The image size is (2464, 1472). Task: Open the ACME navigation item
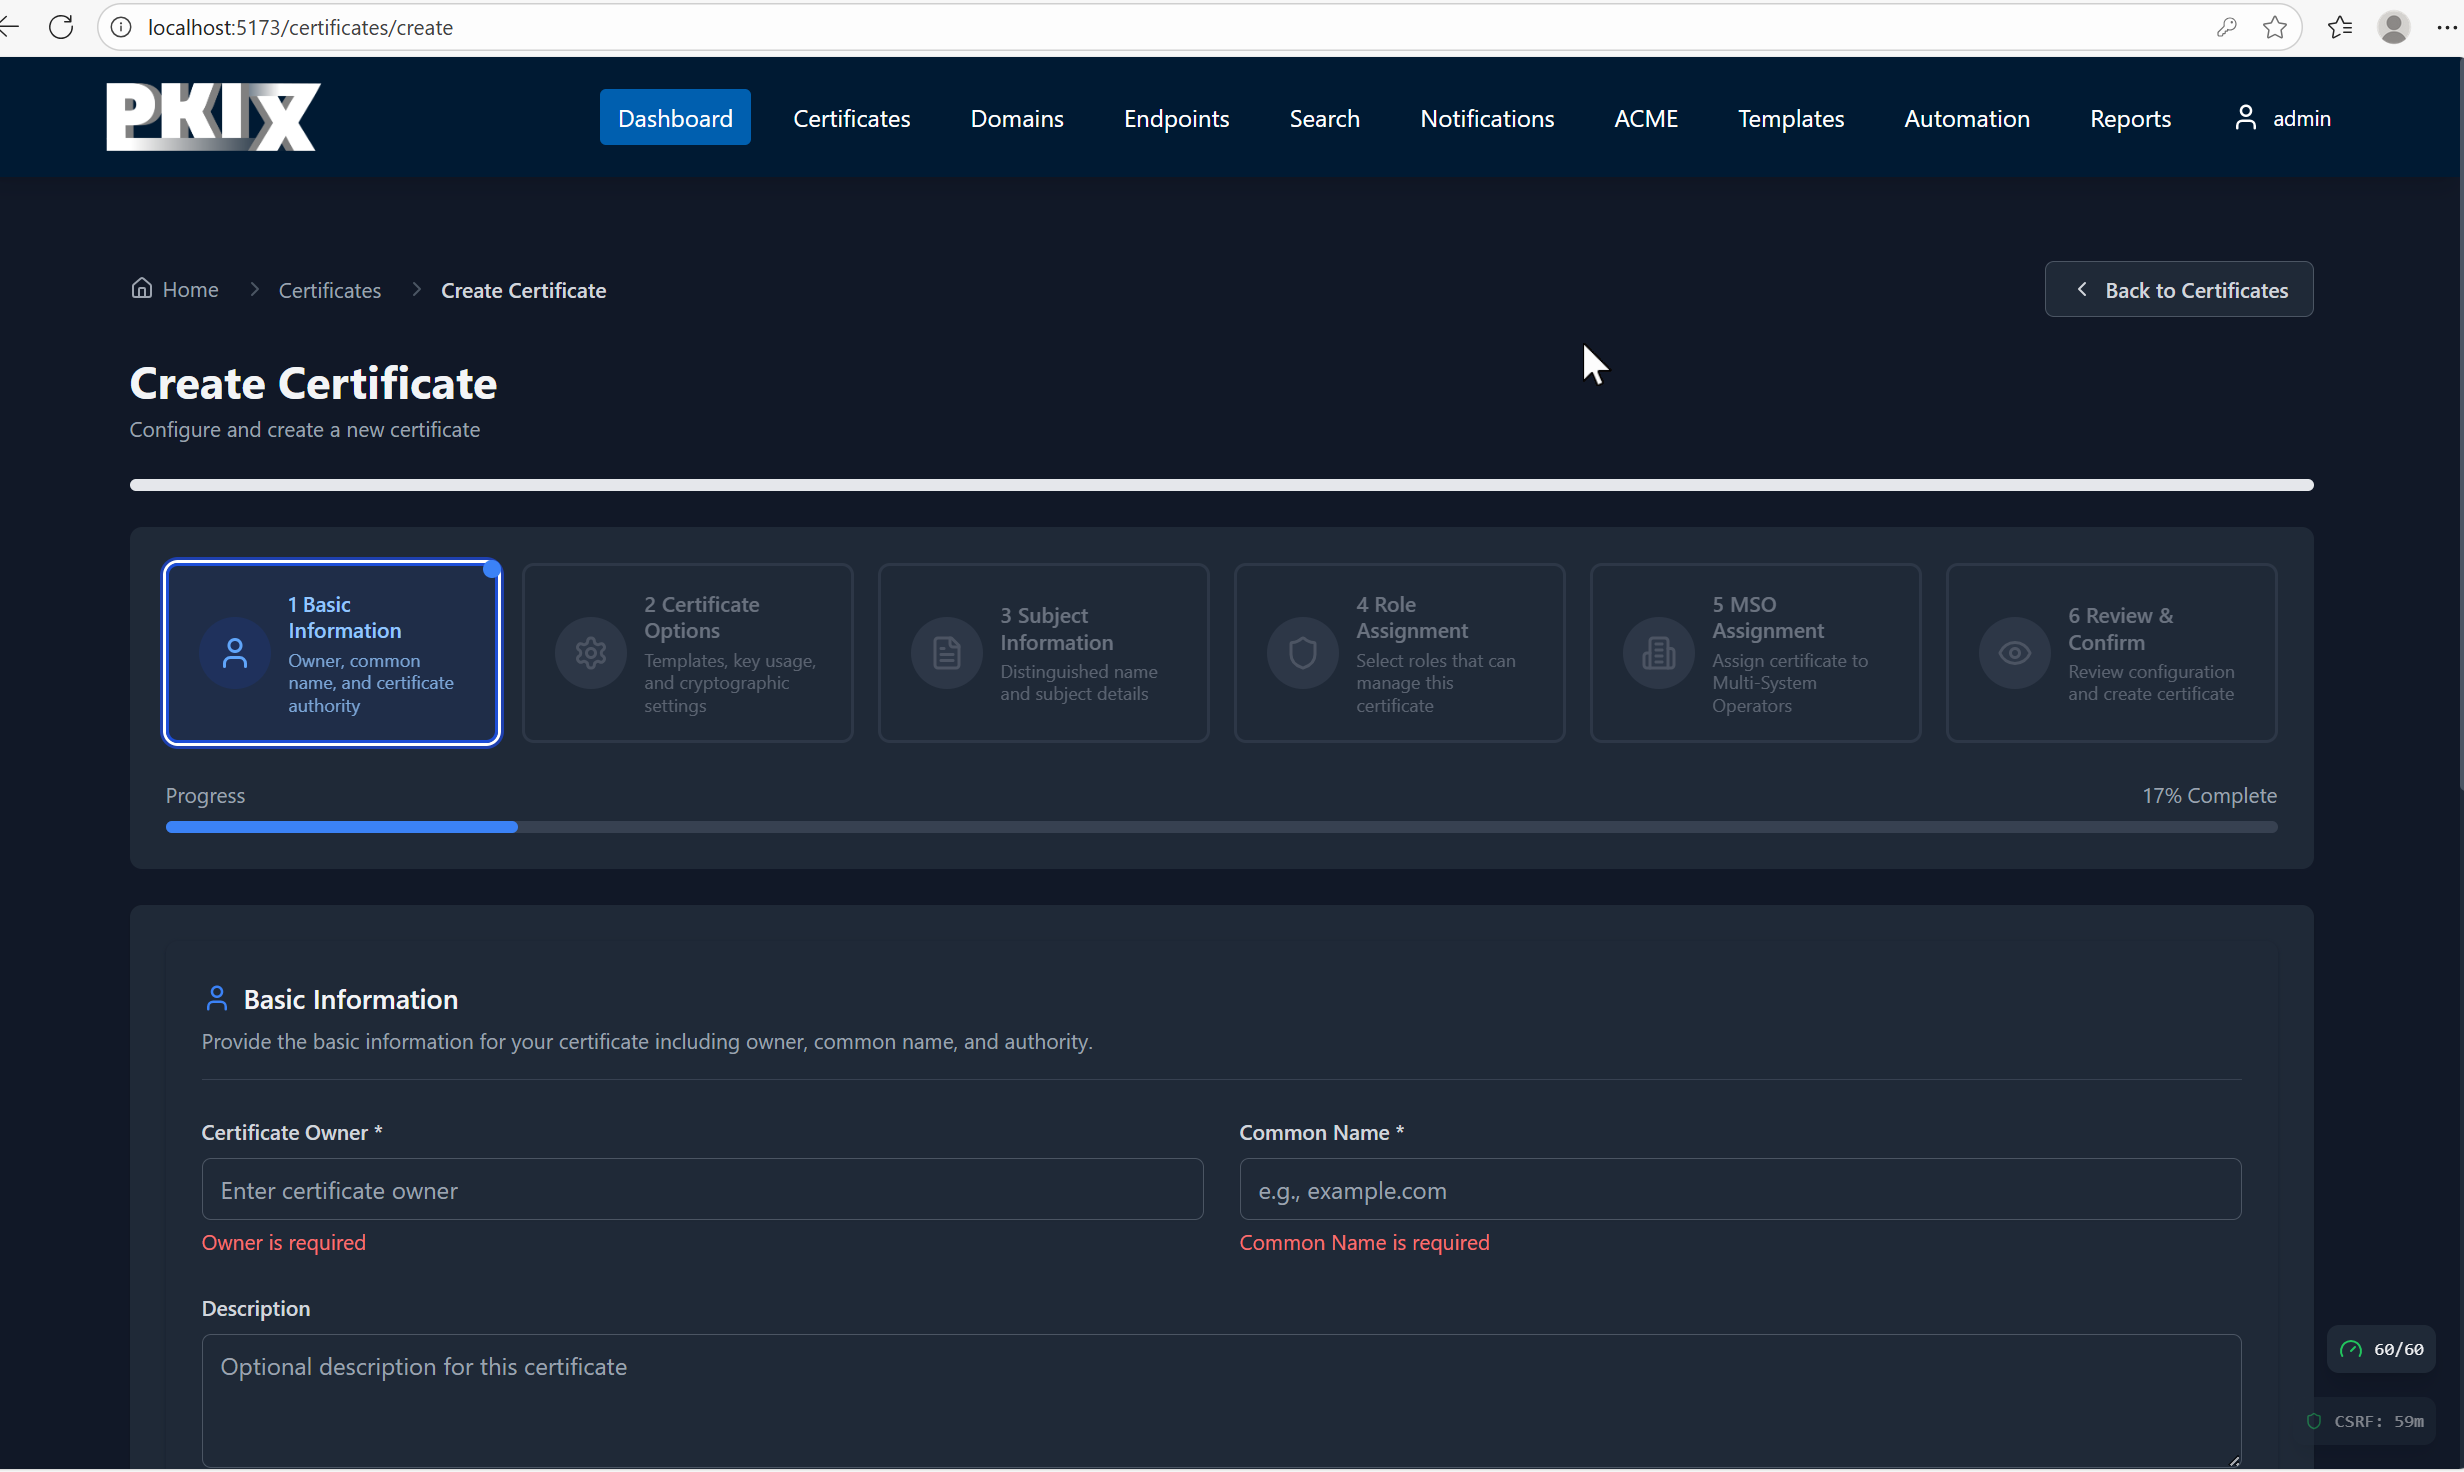pos(1645,118)
